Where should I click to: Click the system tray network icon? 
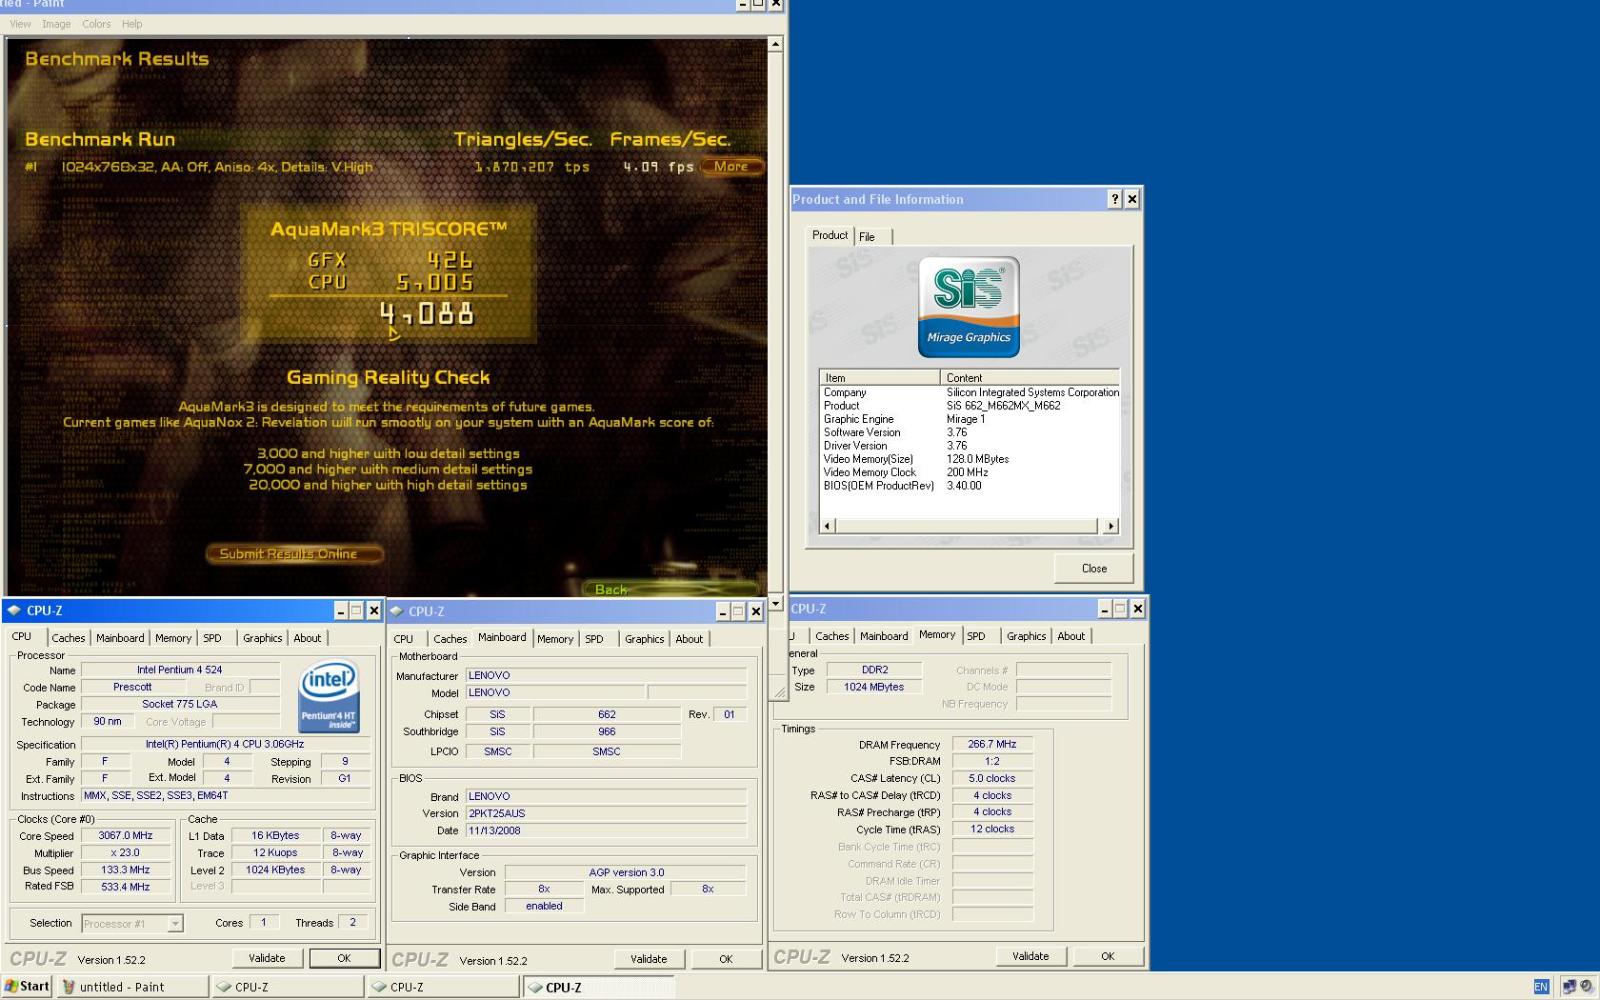click(x=1568, y=987)
